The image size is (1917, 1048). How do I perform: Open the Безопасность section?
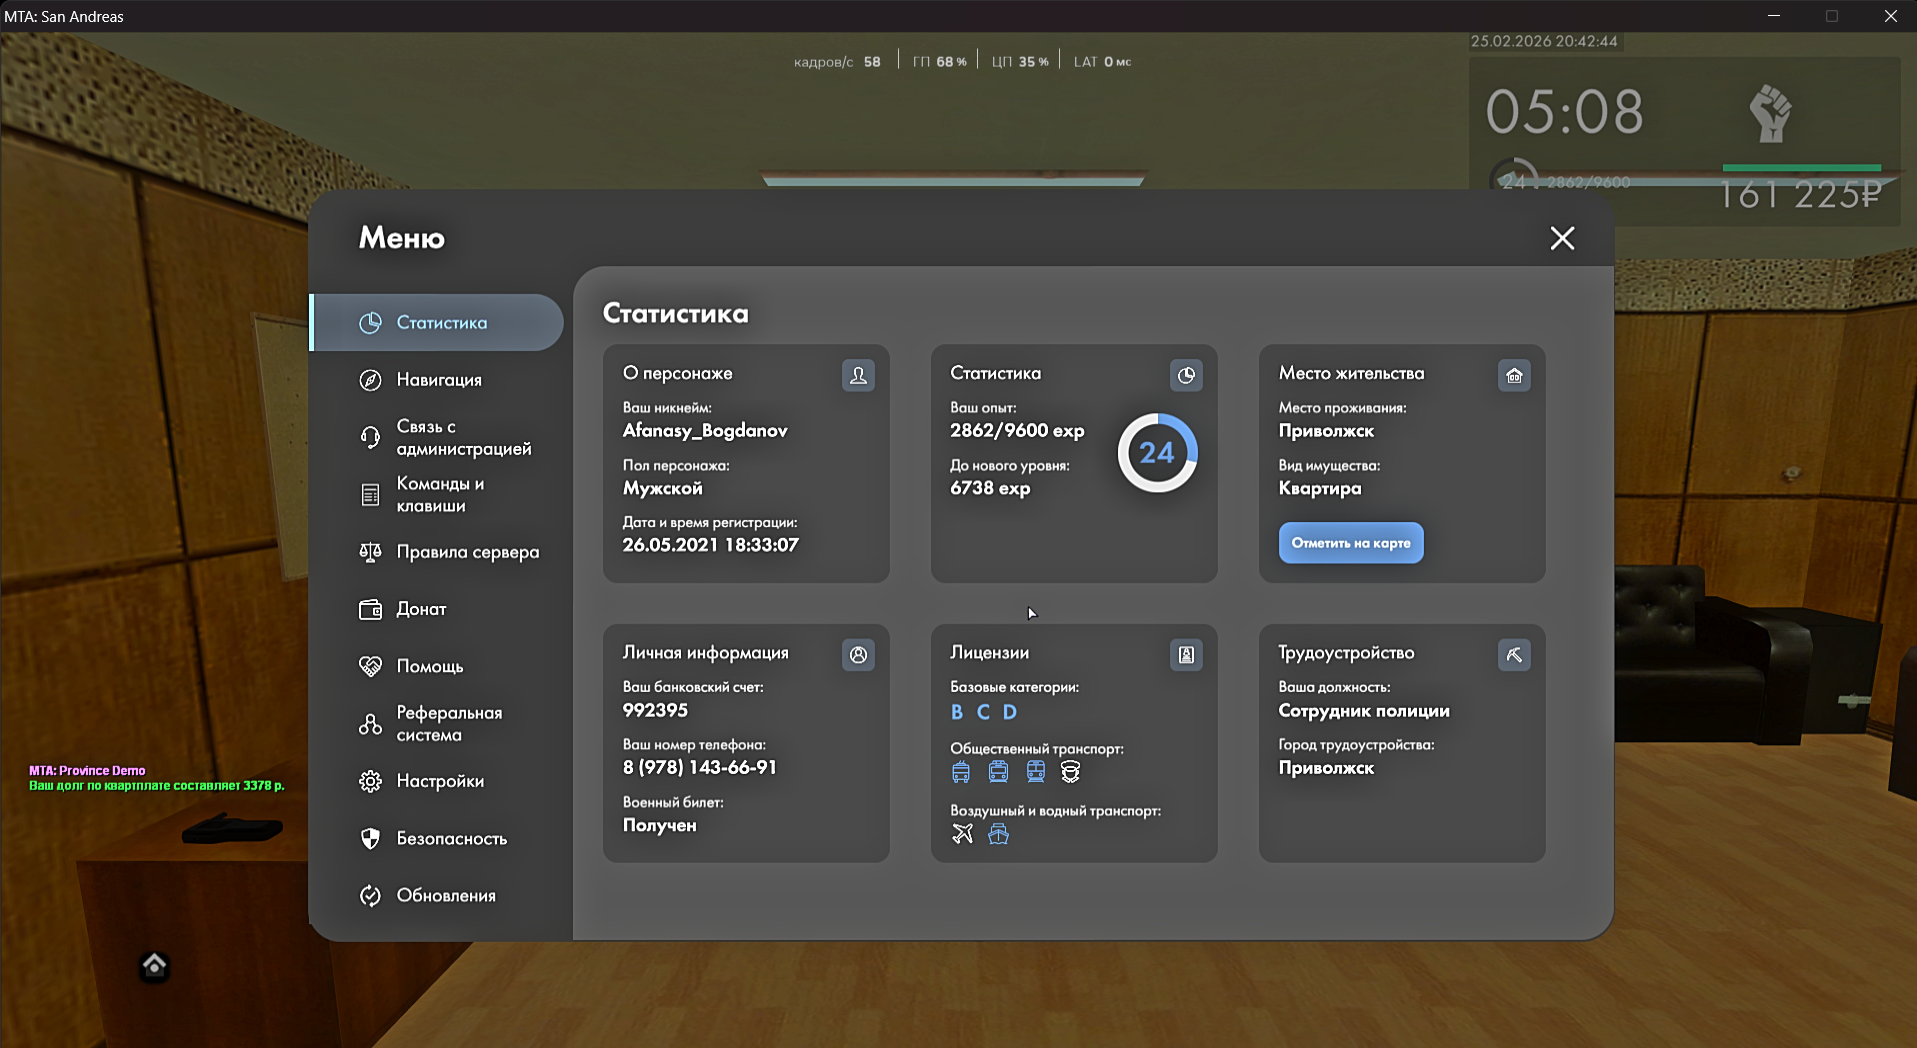451,838
